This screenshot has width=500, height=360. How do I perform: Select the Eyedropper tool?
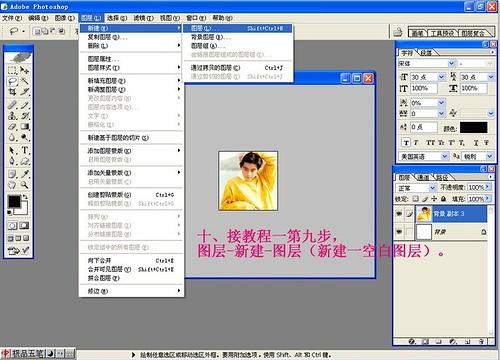24,174
